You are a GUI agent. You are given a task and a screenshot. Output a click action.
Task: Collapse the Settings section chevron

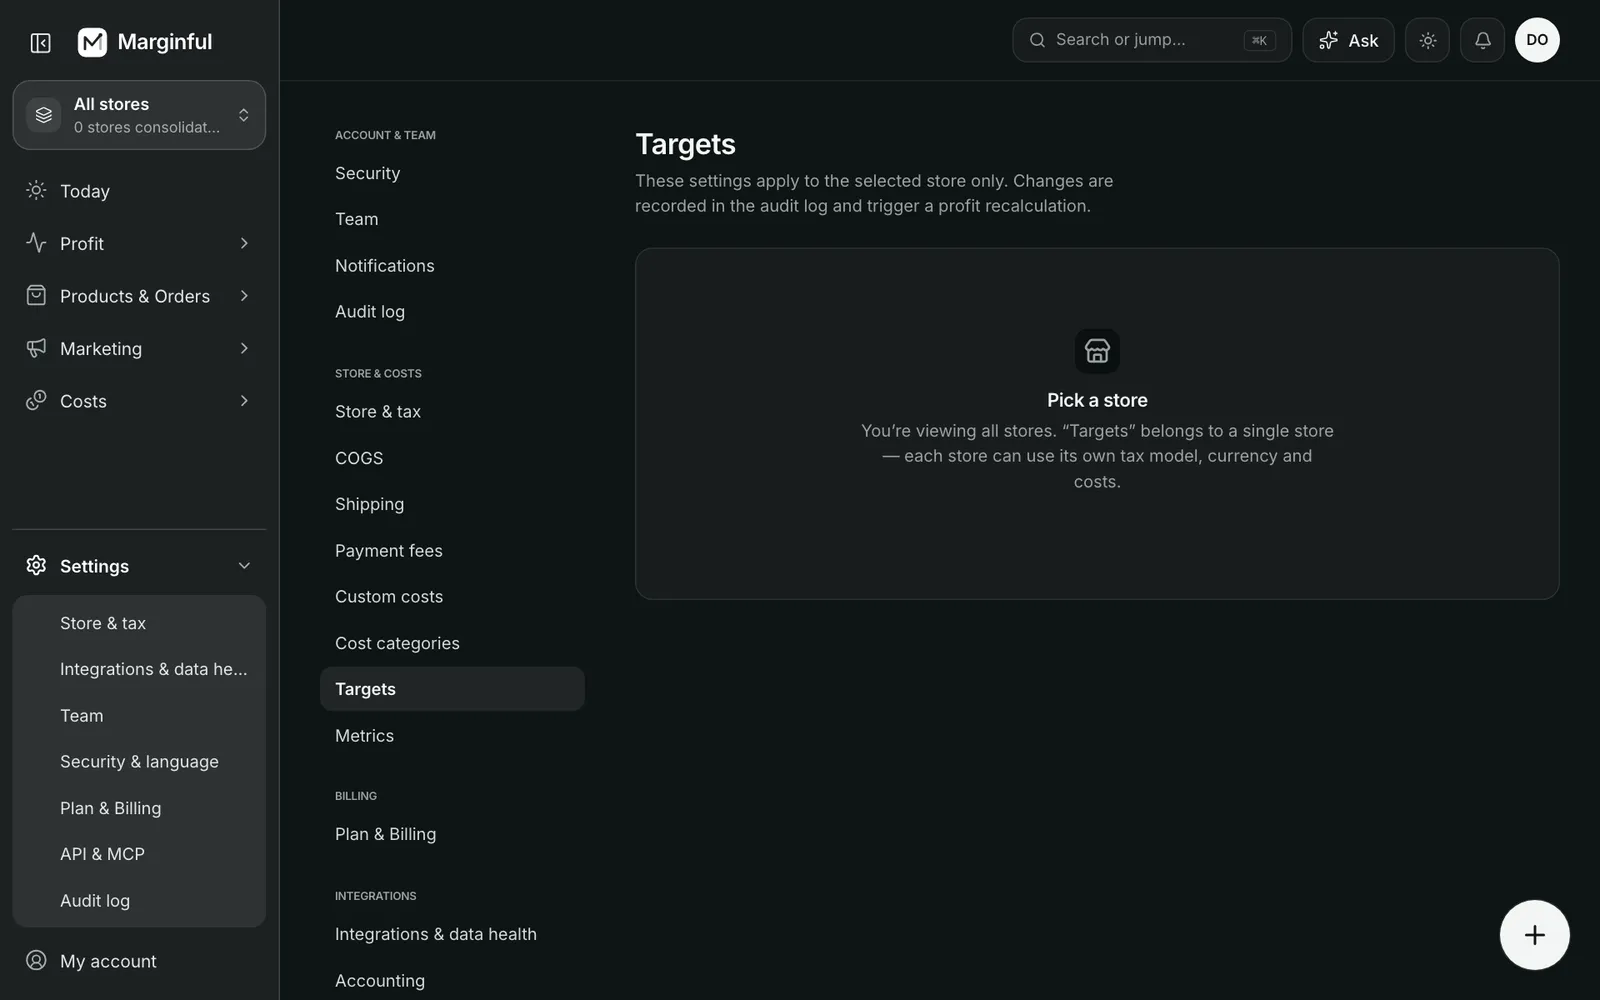[x=244, y=566]
